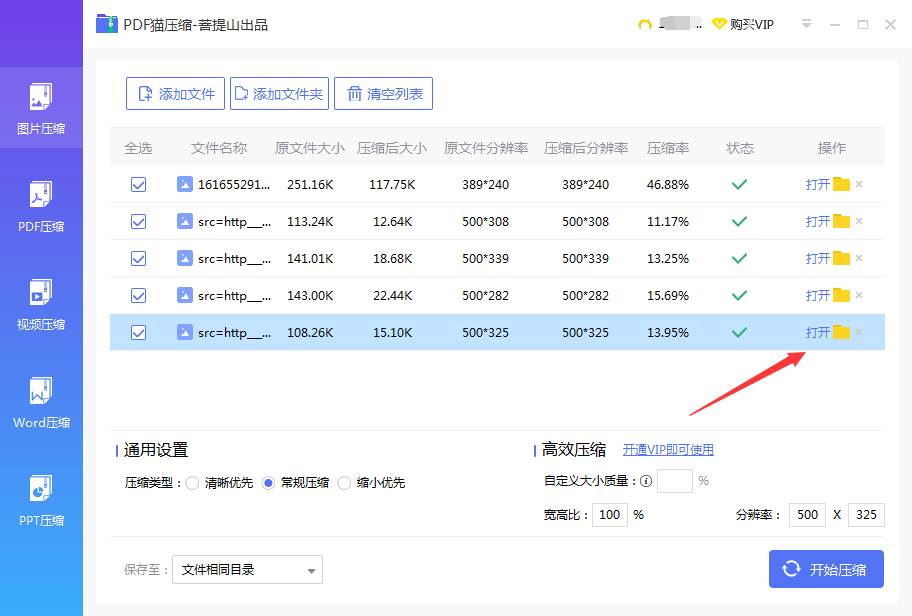
Task: Remove the 46.88% row with its x icon
Action: [859, 184]
